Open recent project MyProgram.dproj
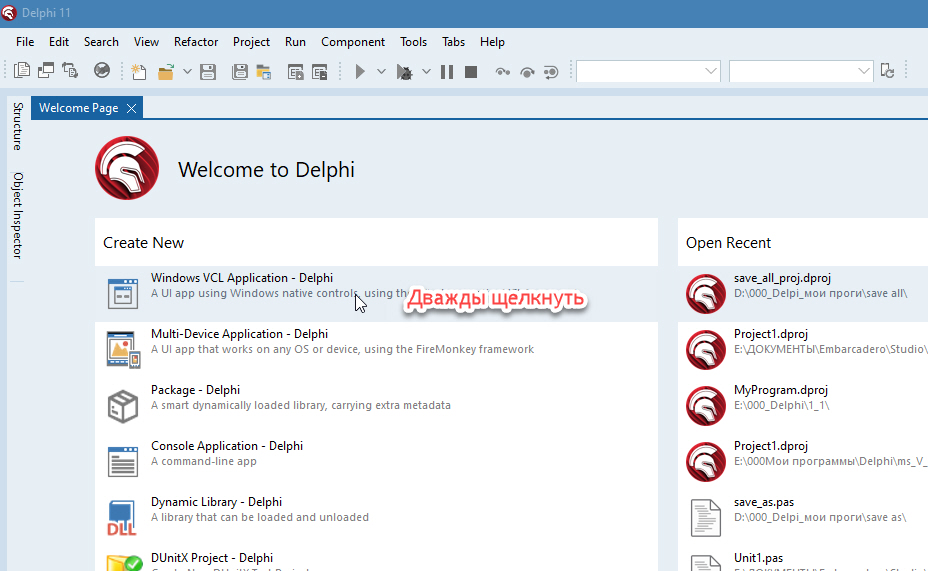This screenshot has width=928, height=571. (803, 406)
